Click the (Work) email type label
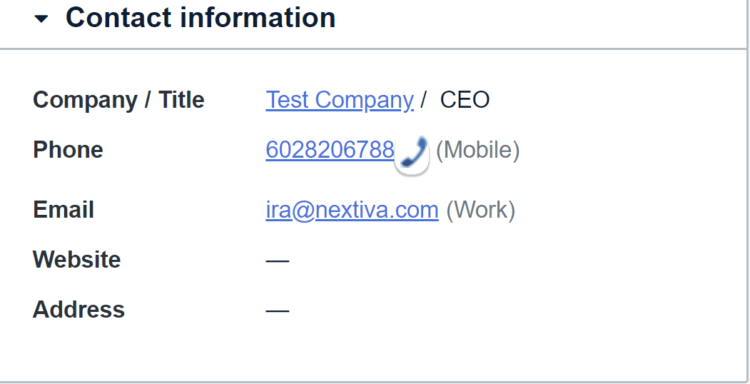 480,210
